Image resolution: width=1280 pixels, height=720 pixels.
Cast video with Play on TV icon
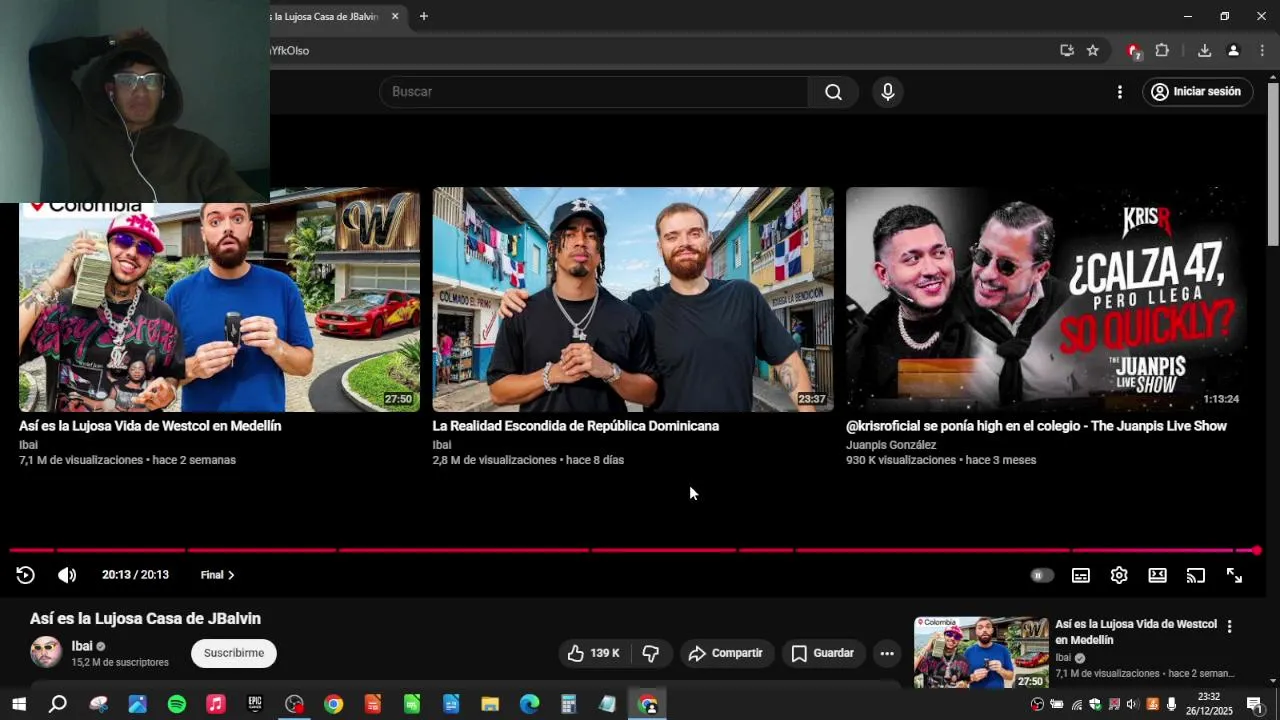point(1196,575)
